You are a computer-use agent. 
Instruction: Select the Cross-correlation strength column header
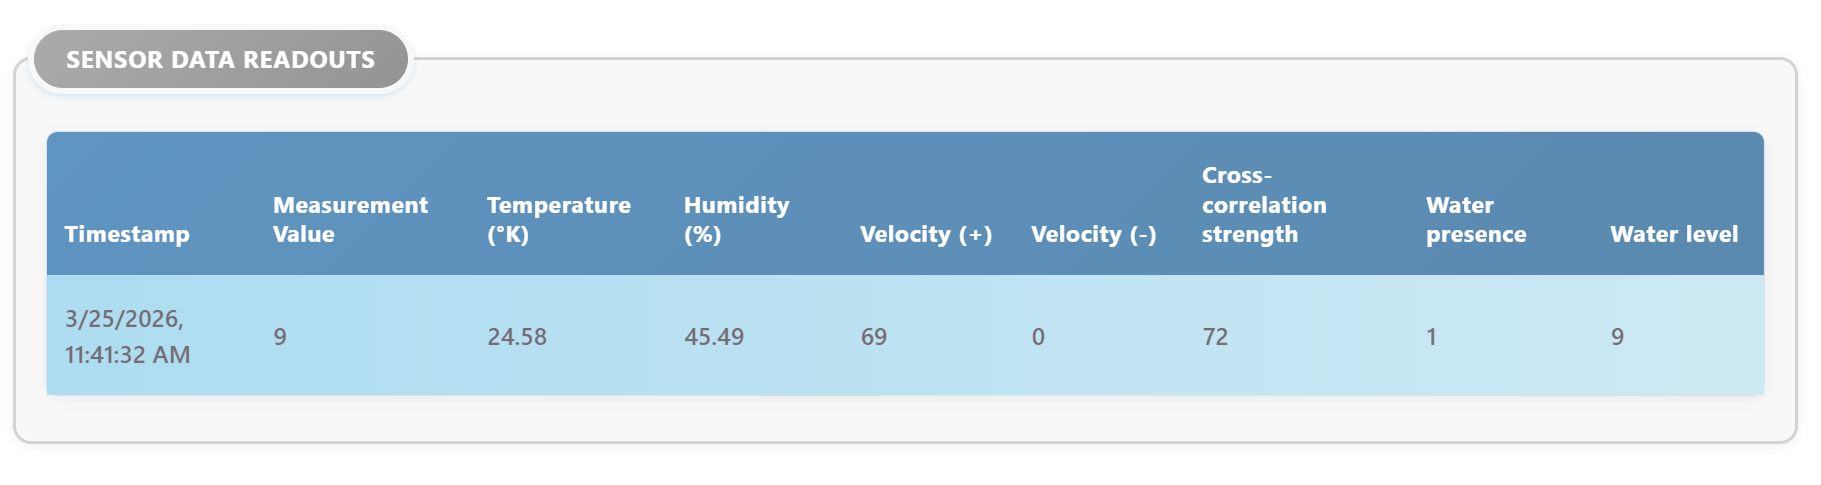point(1263,205)
